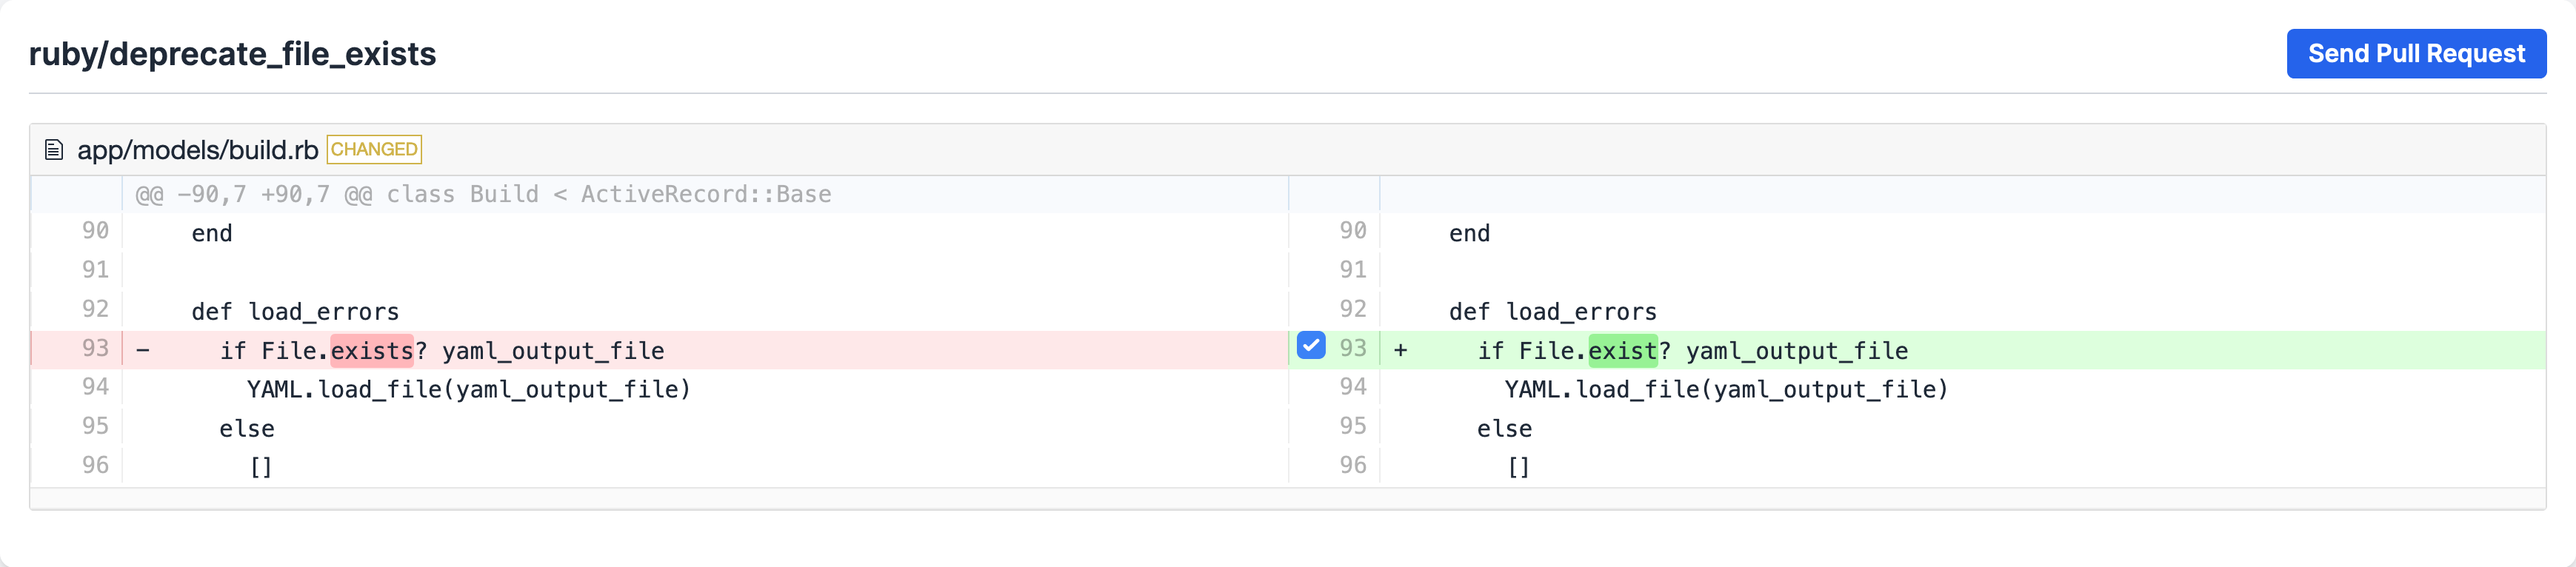Click the minus sign on removed line 93
2576x567 pixels.
point(143,350)
